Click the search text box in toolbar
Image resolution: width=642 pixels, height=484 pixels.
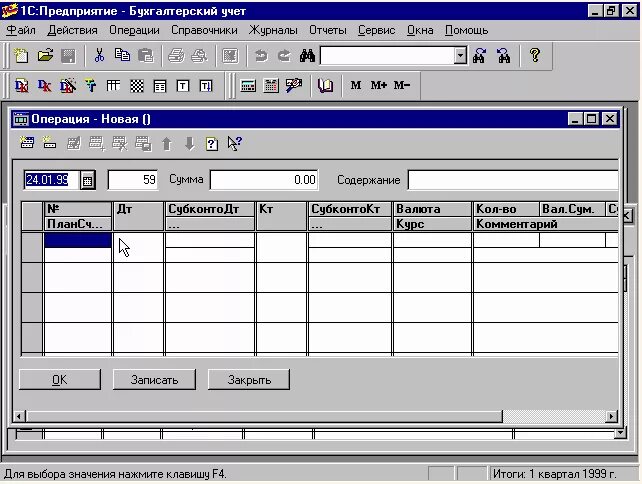[x=387, y=55]
